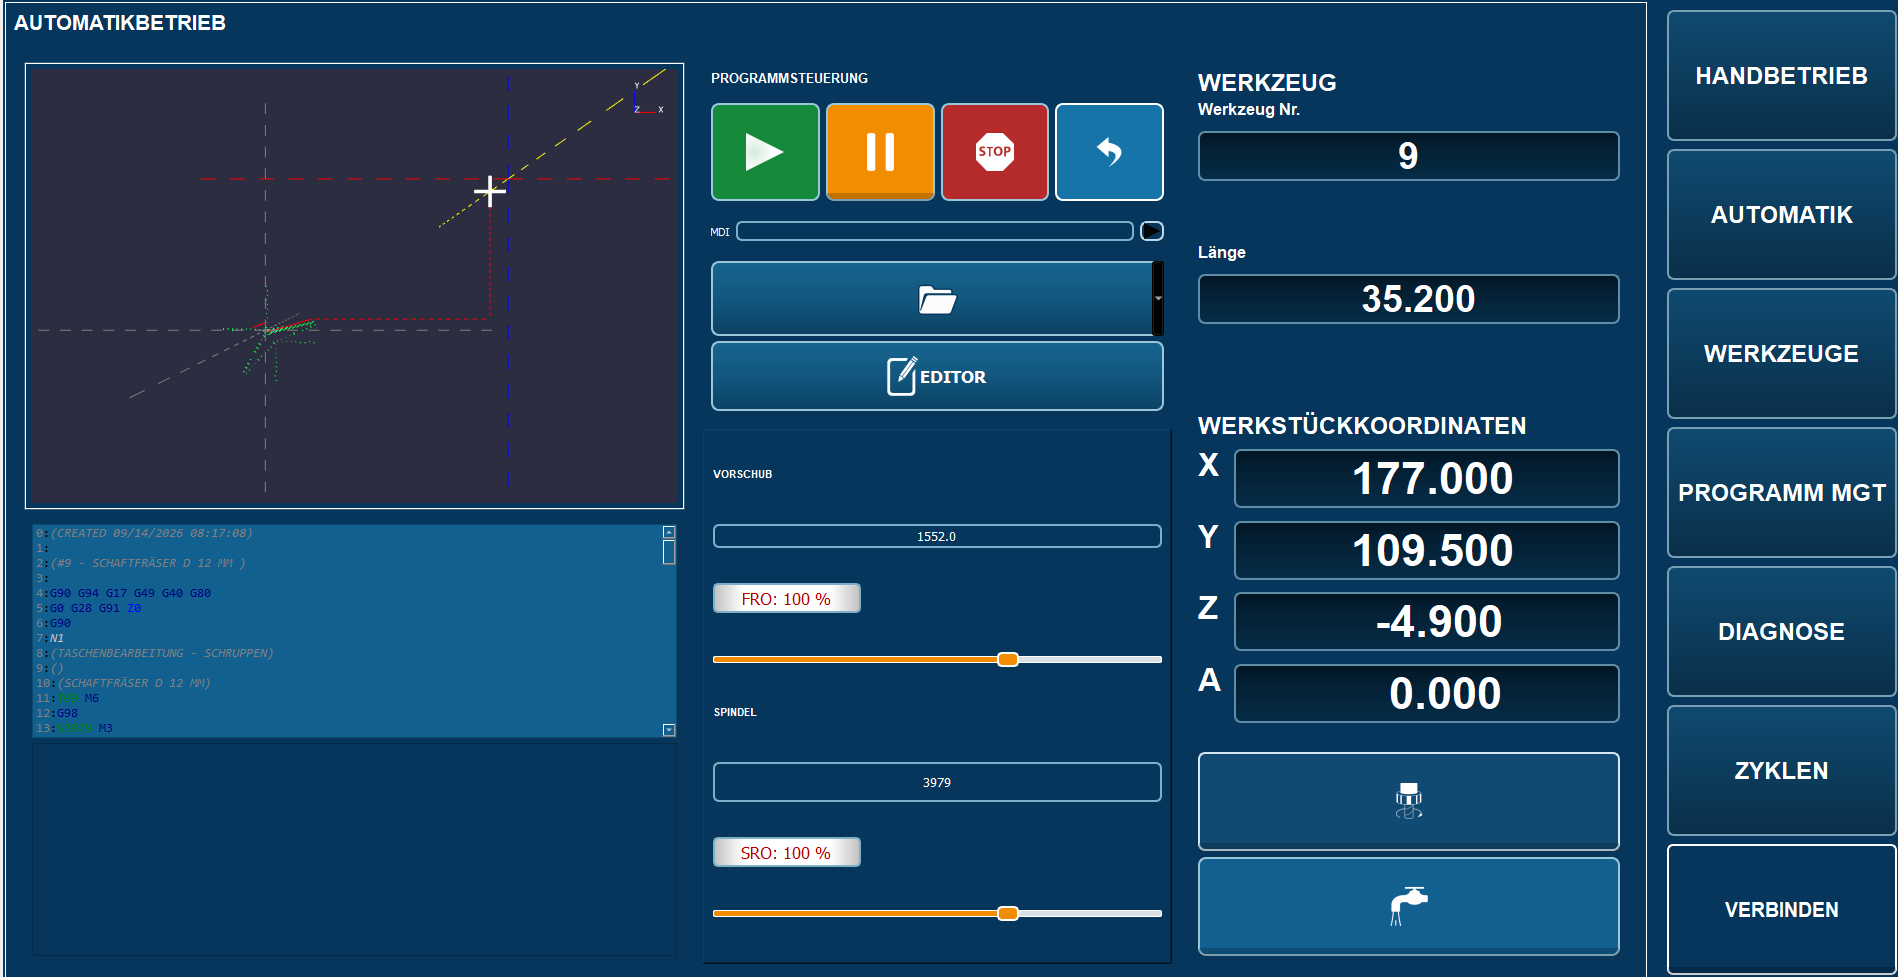Reset feed override via FRO 100 % button
This screenshot has height=977, width=1898.
[786, 599]
